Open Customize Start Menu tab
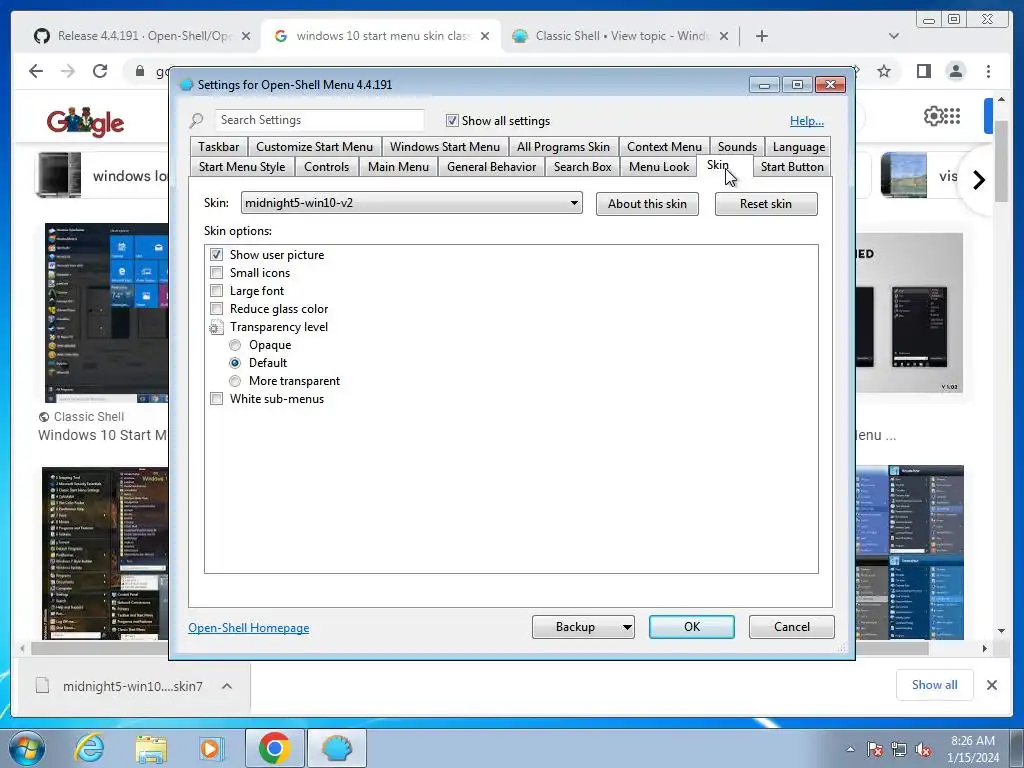 coord(314,147)
